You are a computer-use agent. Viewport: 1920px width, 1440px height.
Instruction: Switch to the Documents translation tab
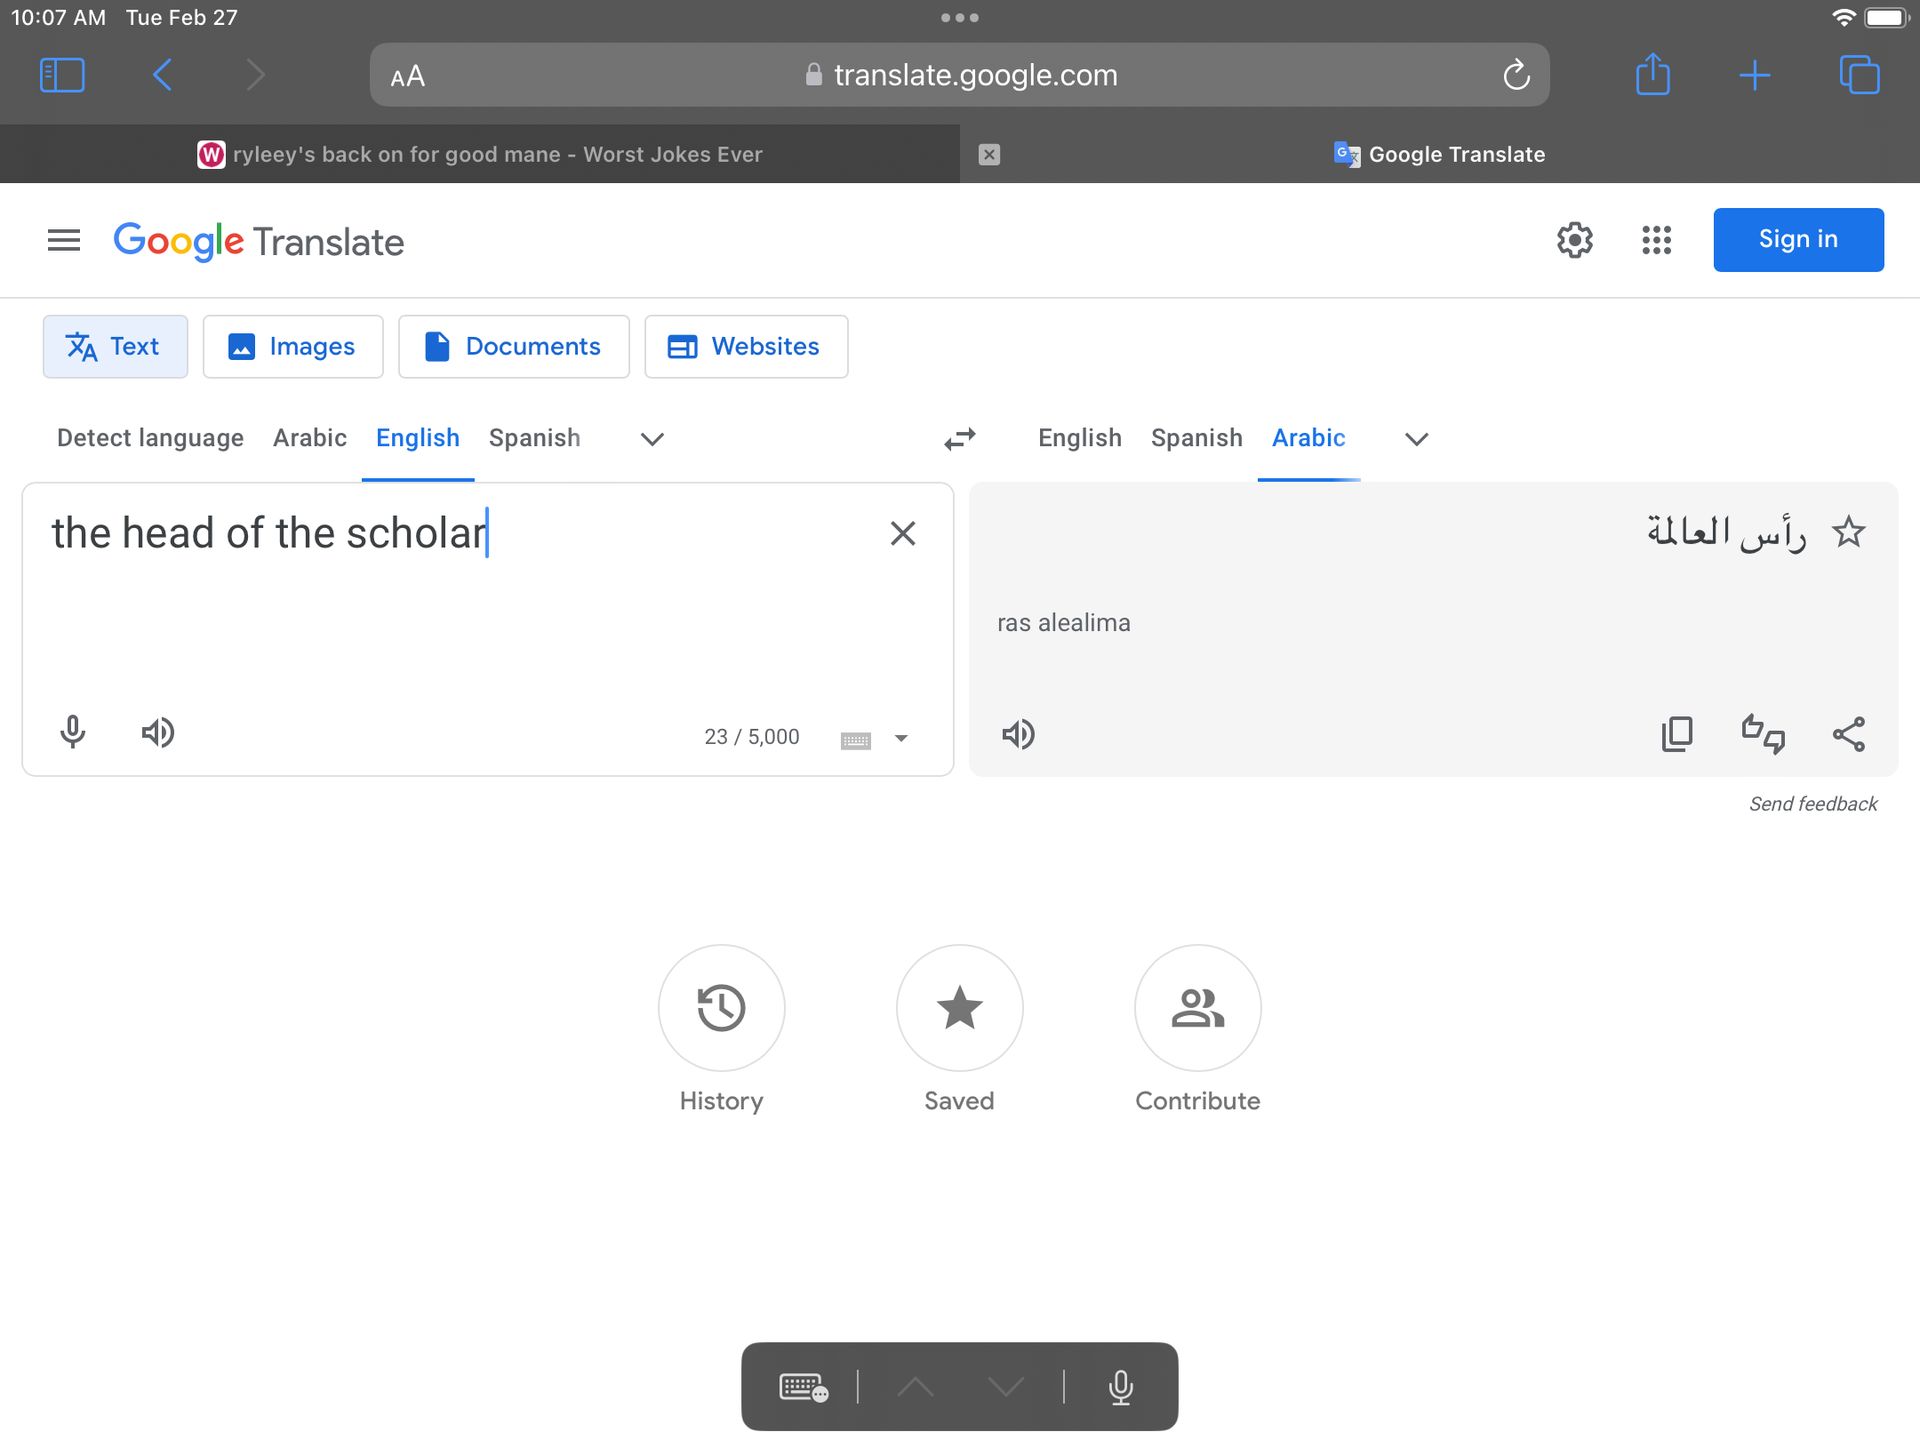pos(514,347)
